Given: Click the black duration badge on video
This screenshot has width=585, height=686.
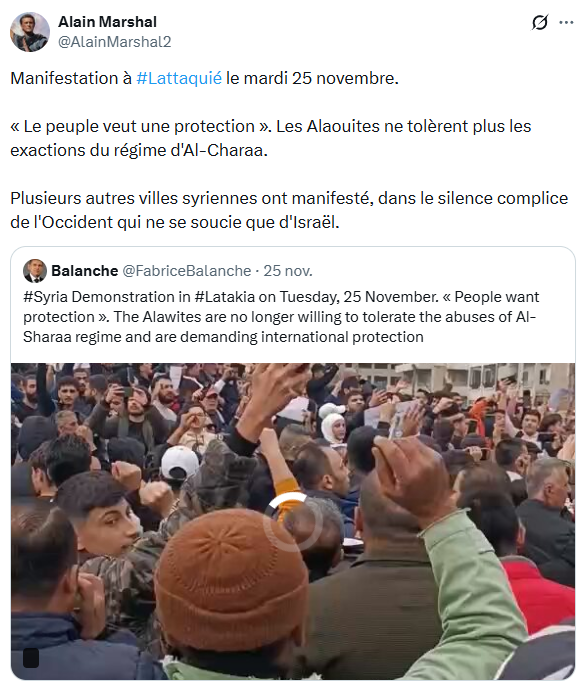Looking at the screenshot, I should (x=31, y=658).
